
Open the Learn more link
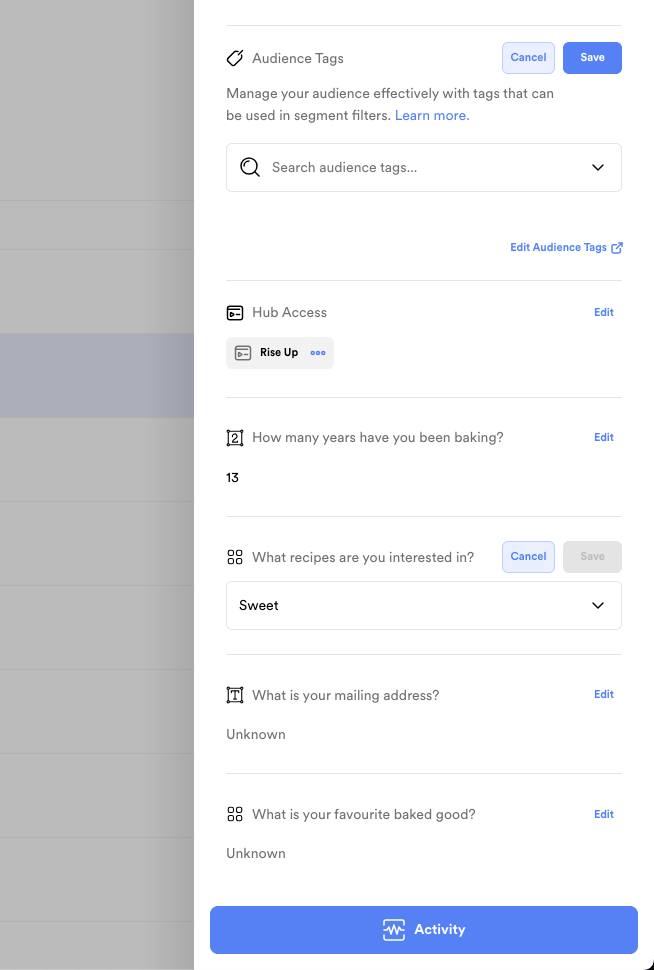coord(432,116)
